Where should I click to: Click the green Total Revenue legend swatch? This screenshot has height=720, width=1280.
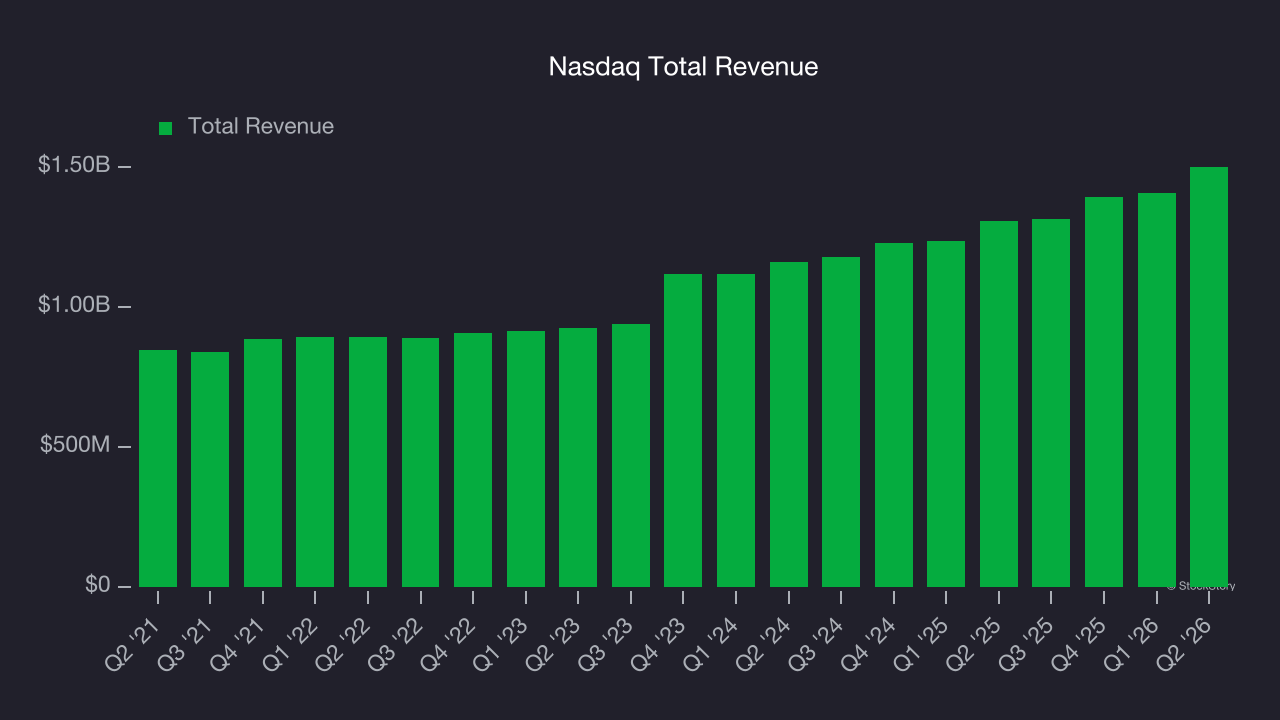tap(166, 128)
